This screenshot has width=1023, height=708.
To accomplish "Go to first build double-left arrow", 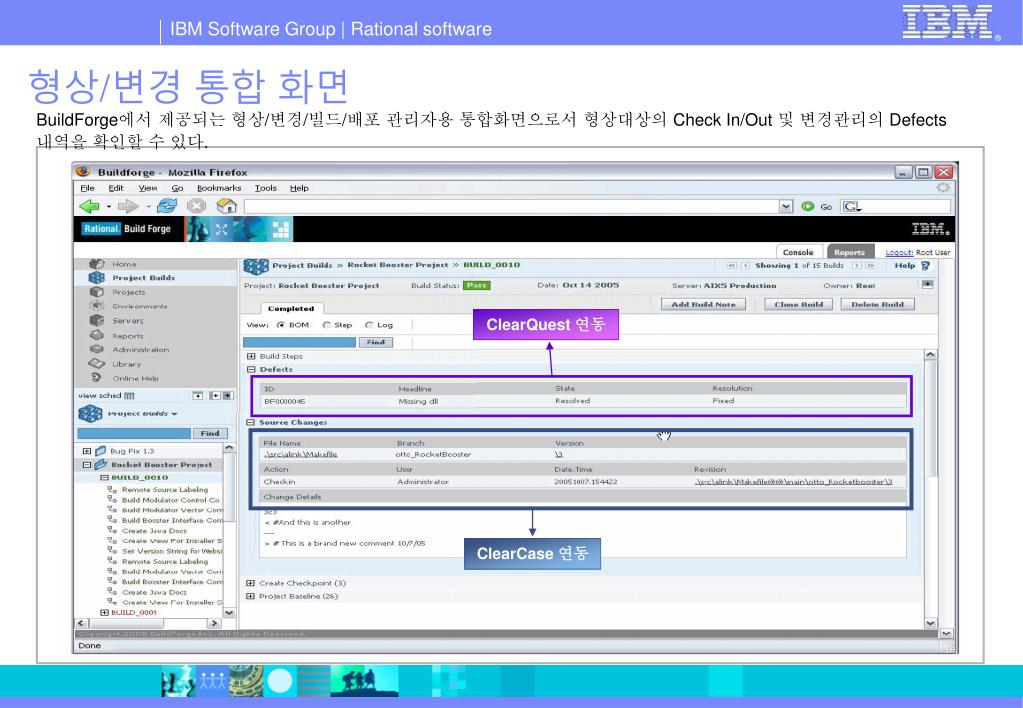I will click(x=731, y=266).
